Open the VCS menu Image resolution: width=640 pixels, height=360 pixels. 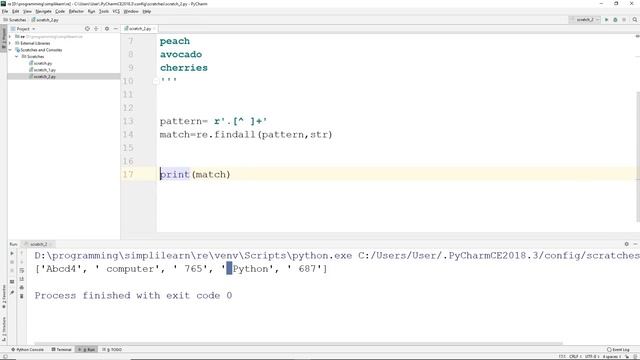click(116, 11)
